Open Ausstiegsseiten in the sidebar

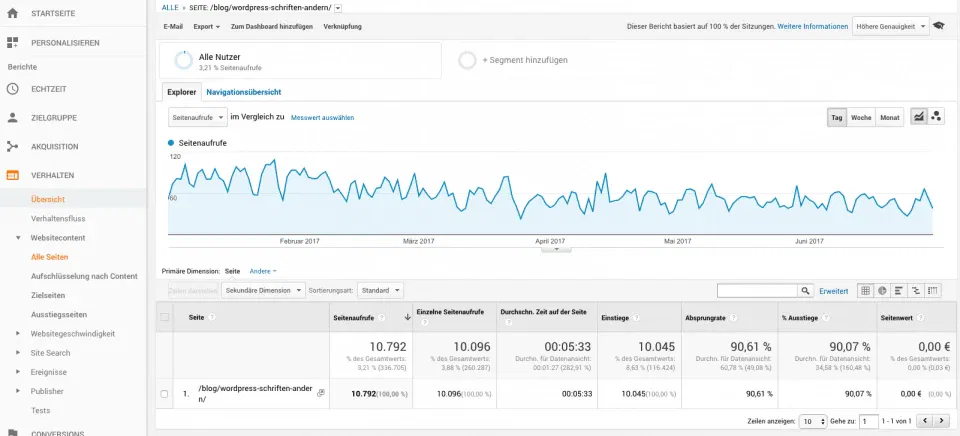tap(59, 315)
